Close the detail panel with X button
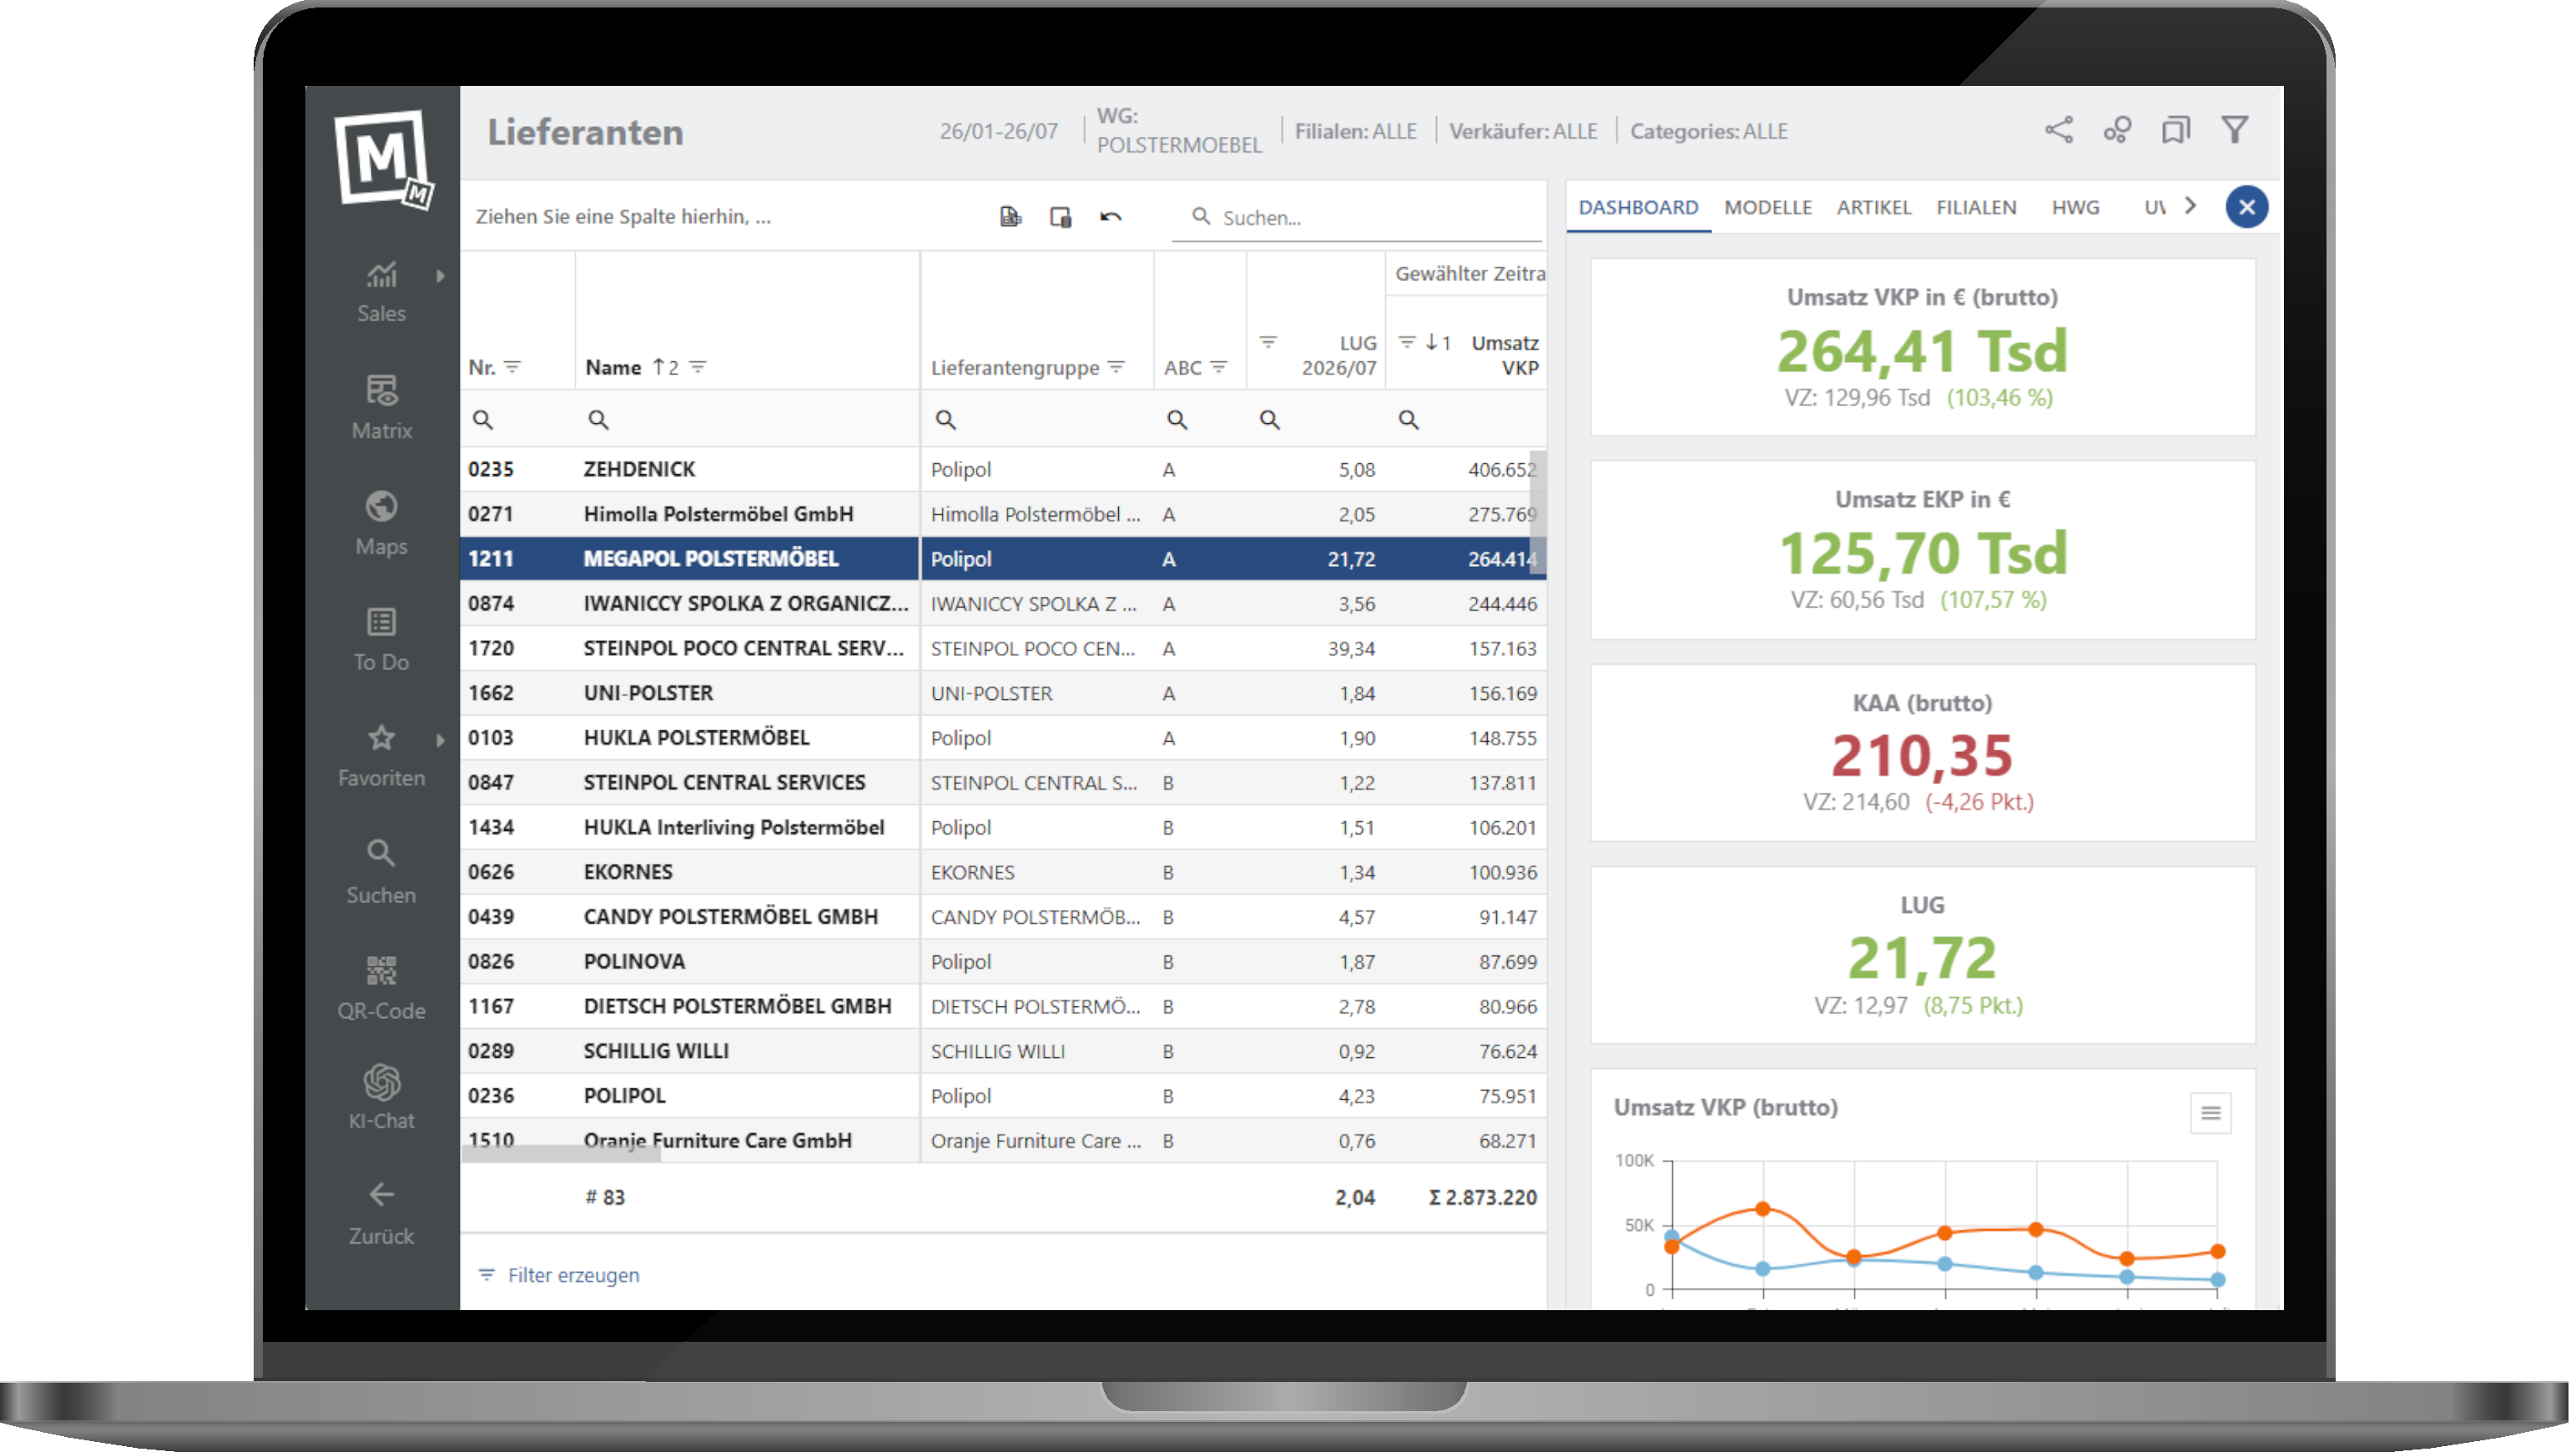Image resolution: width=2576 pixels, height=1452 pixels. [2246, 207]
